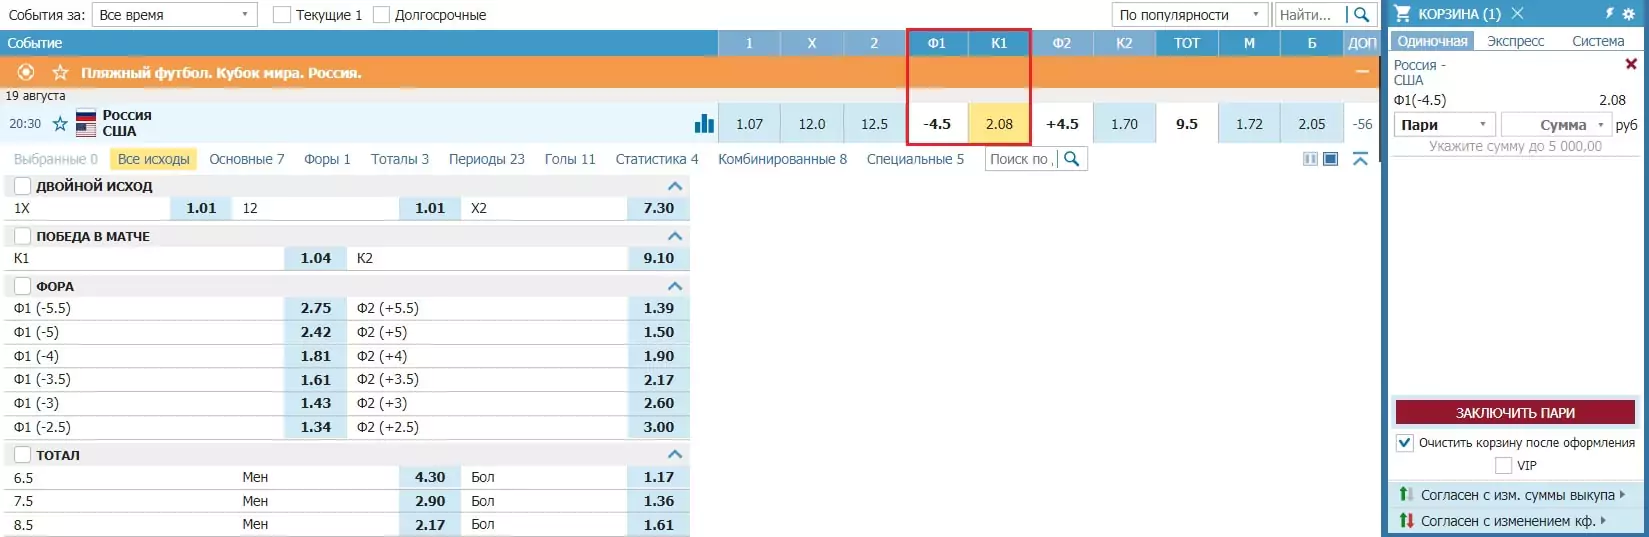Click the Russia flag icon
1649x537 pixels.
[86, 115]
